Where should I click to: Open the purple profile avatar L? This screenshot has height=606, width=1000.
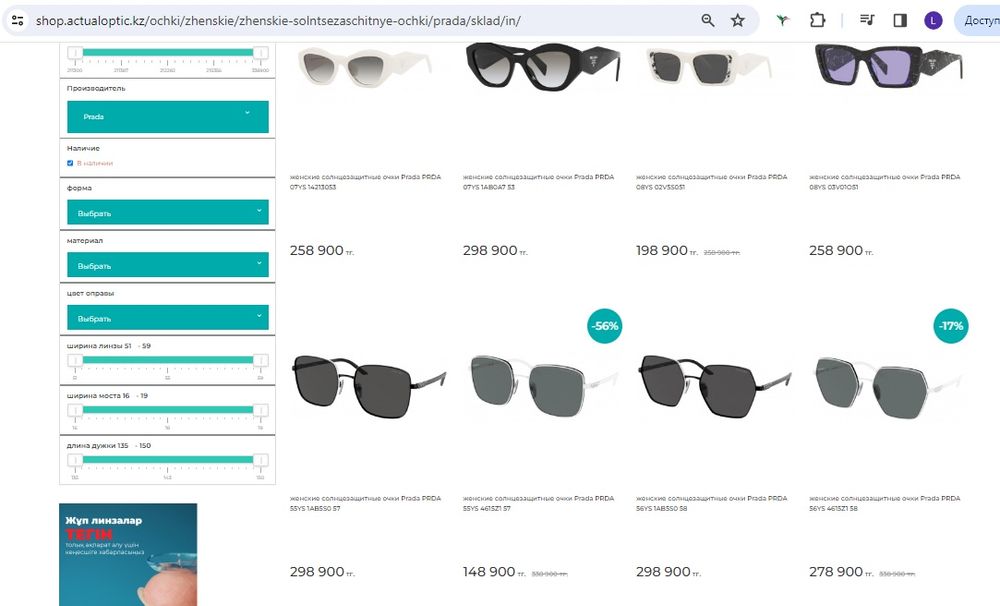(x=933, y=20)
